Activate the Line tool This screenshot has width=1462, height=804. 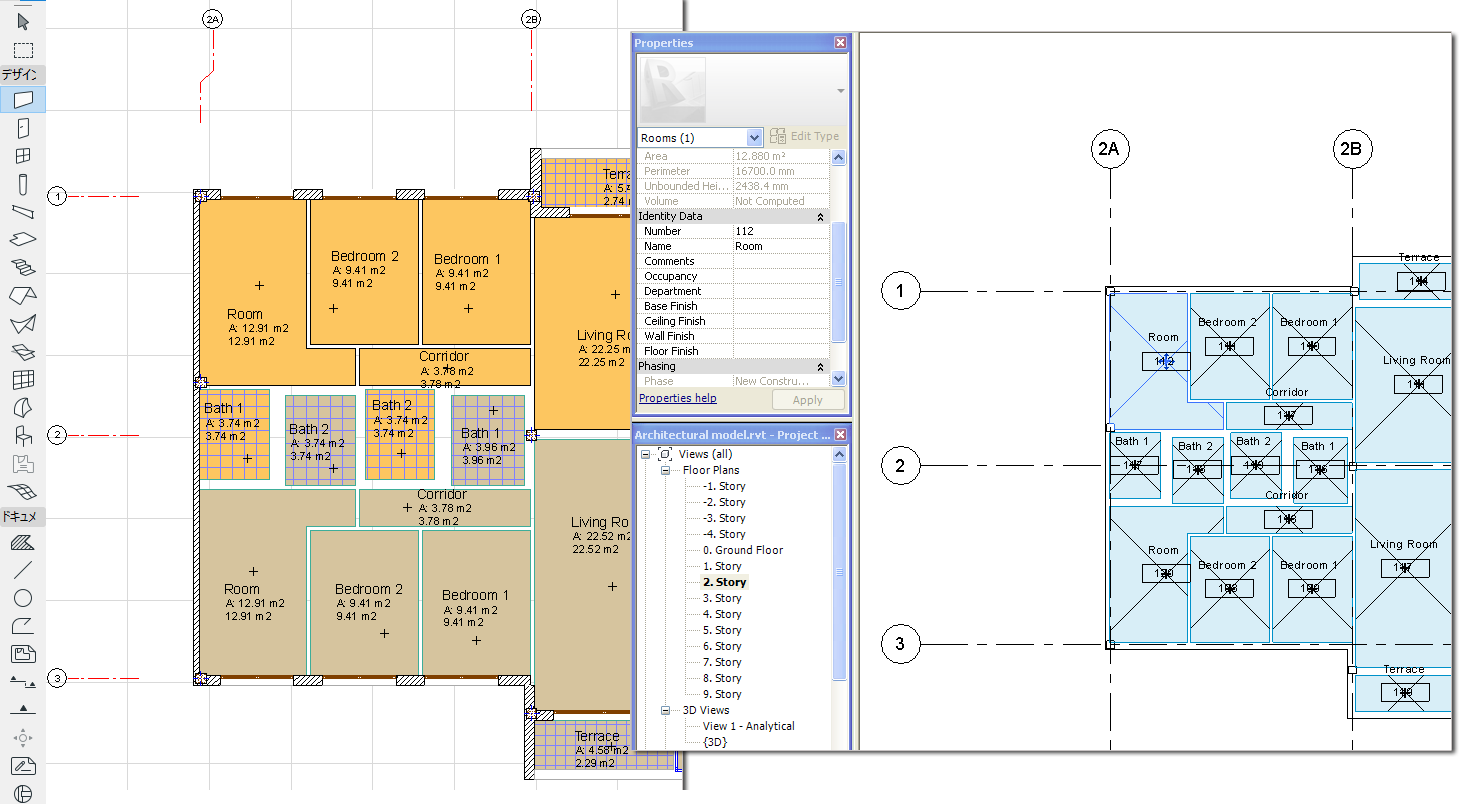pyautogui.click(x=23, y=571)
